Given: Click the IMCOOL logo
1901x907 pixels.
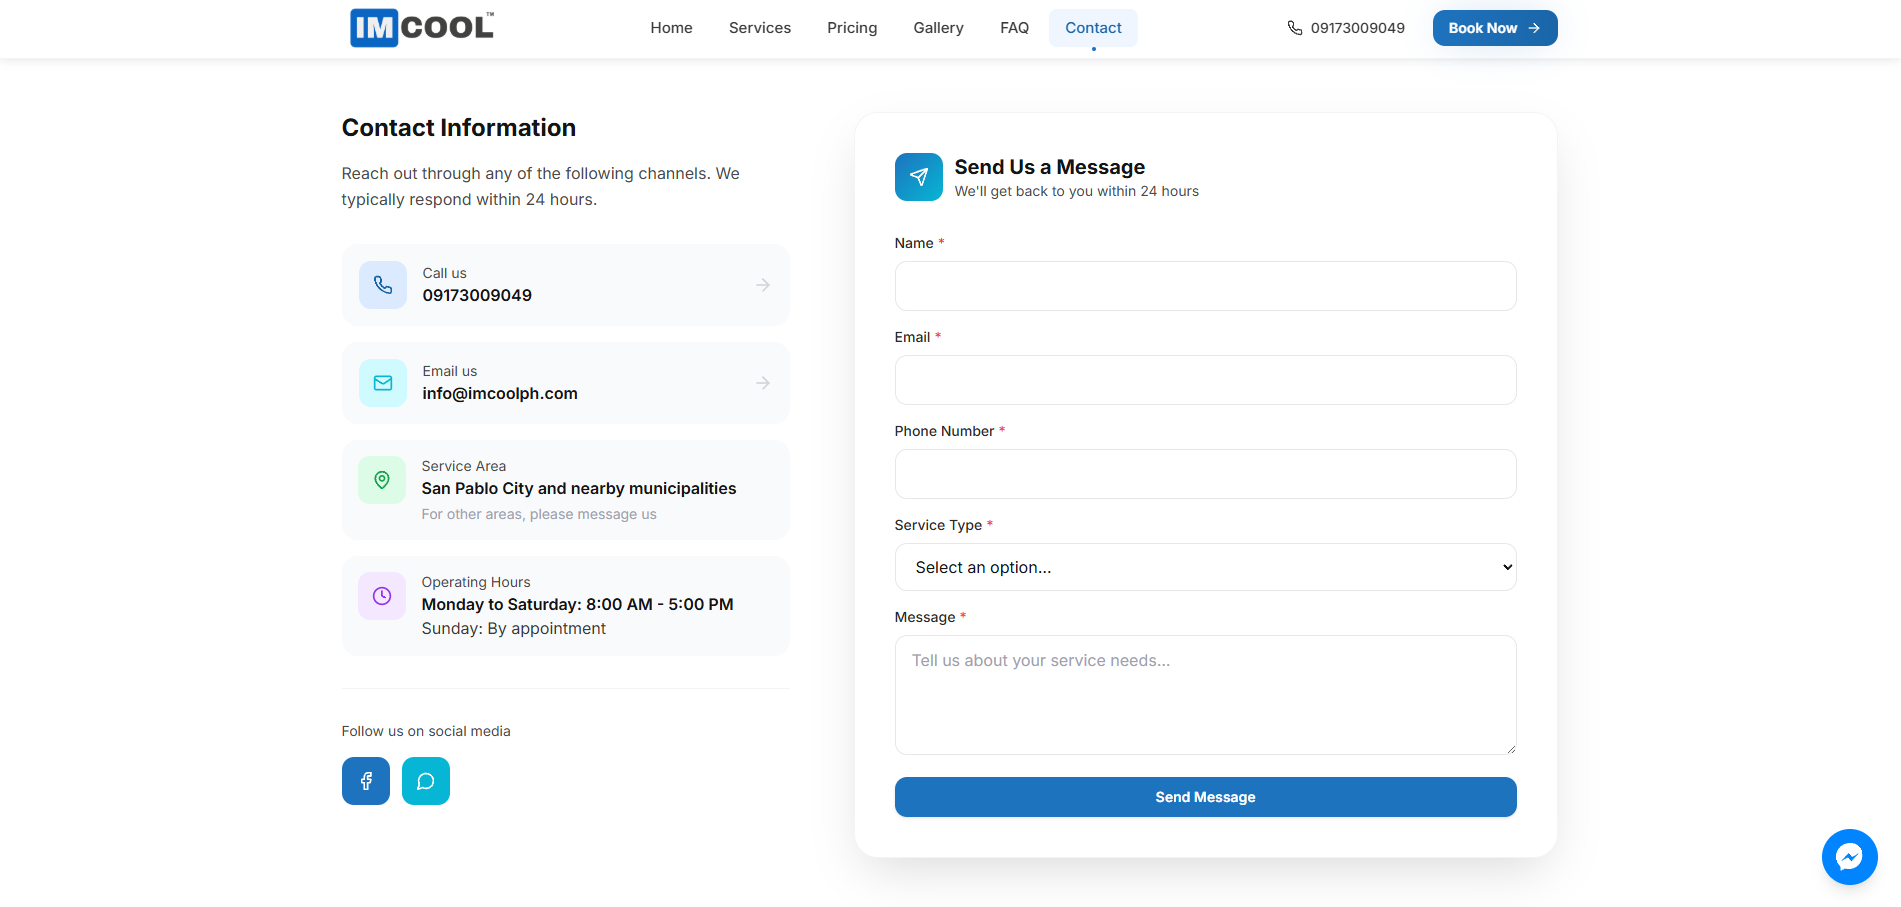Looking at the screenshot, I should [x=422, y=28].
